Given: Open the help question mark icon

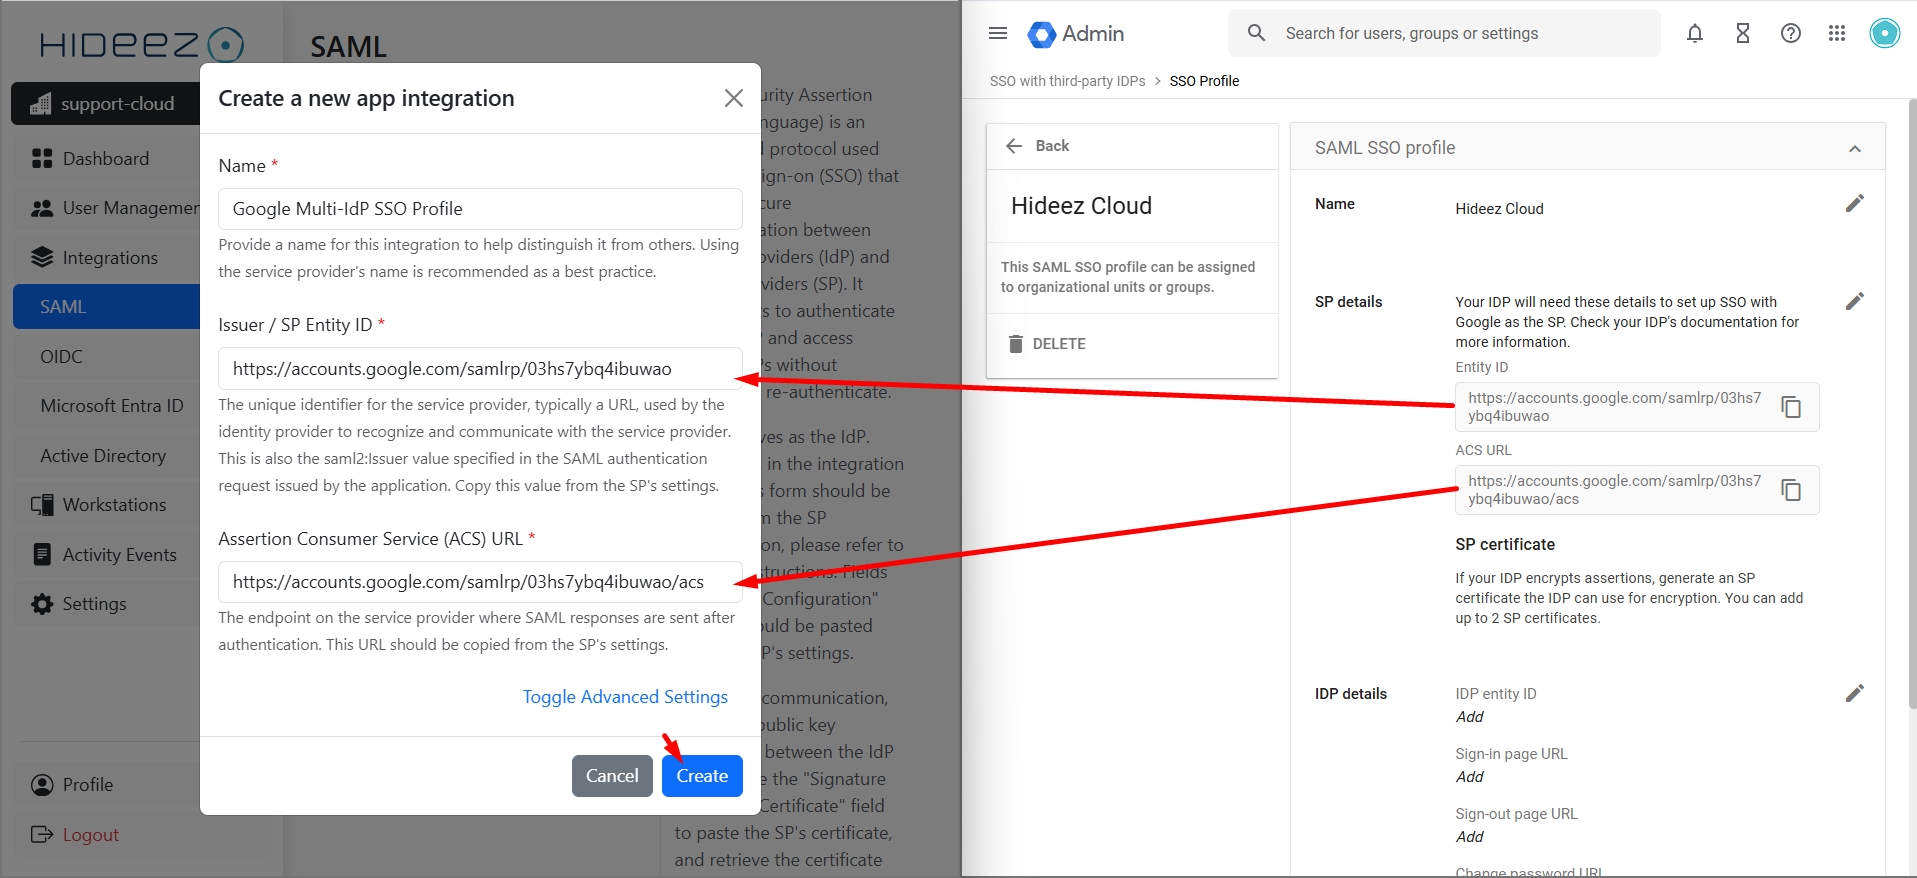Looking at the screenshot, I should pyautogui.click(x=1791, y=34).
